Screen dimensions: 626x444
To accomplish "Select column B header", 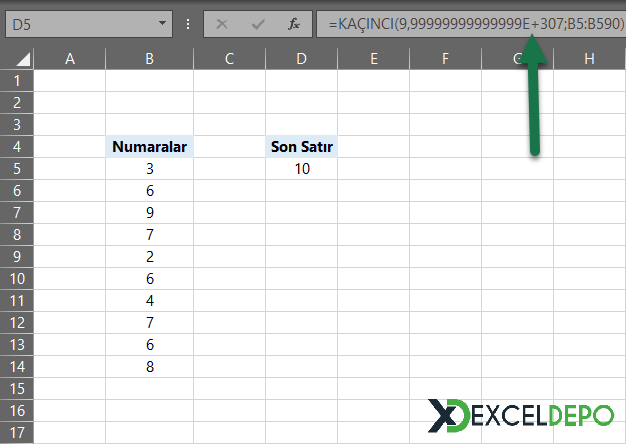I will pos(150,59).
